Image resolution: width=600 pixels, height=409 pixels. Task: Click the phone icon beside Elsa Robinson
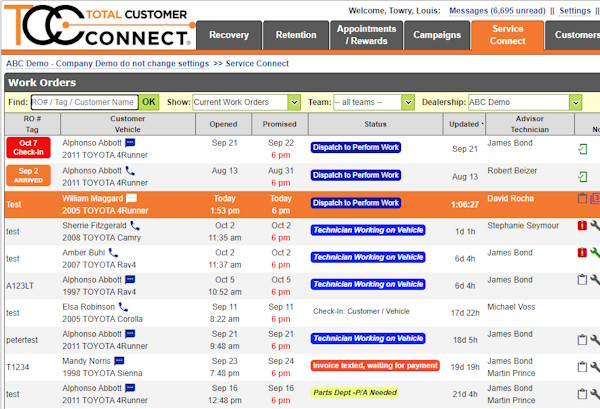123,307
